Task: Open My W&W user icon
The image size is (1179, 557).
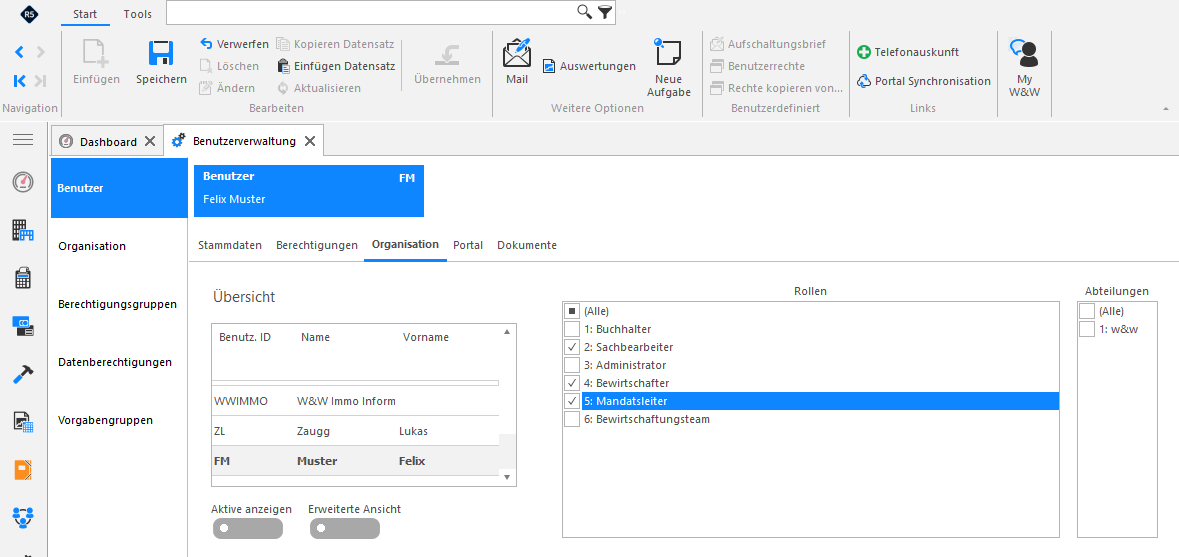Action: point(1023,54)
